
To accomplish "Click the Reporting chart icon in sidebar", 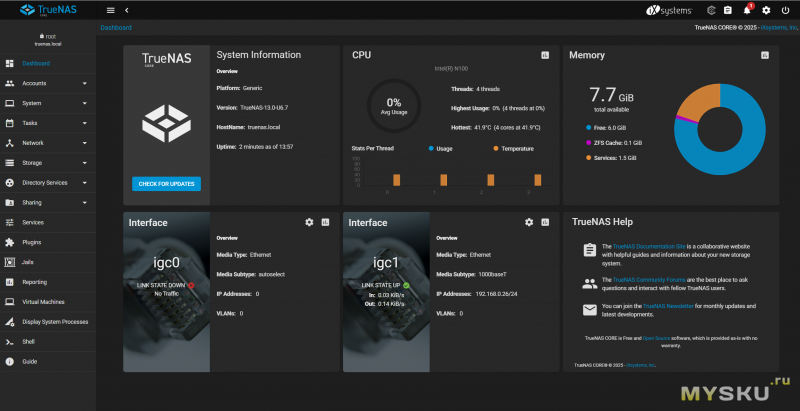I will [x=9, y=282].
